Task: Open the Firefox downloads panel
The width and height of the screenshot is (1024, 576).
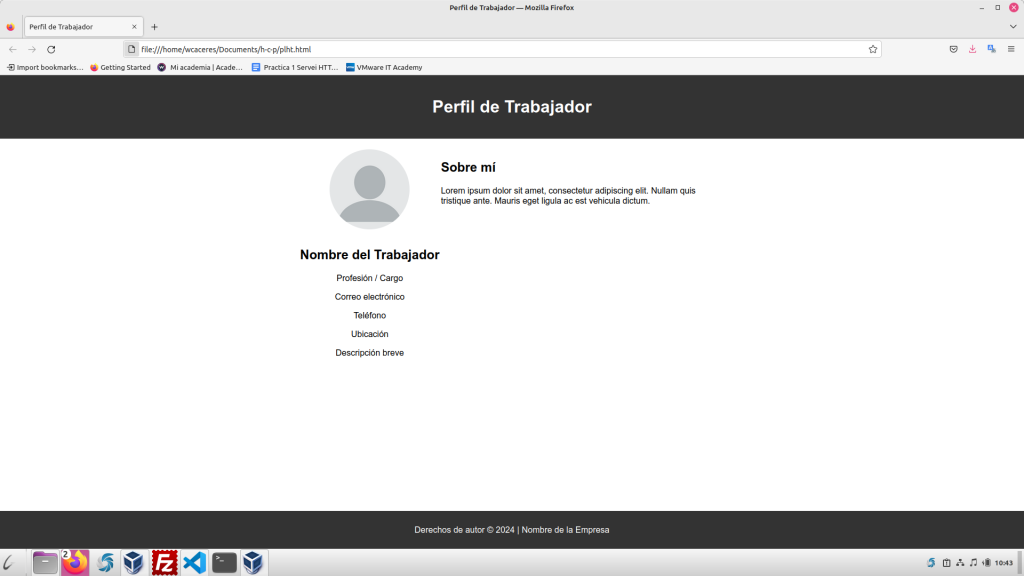Action: (972, 49)
